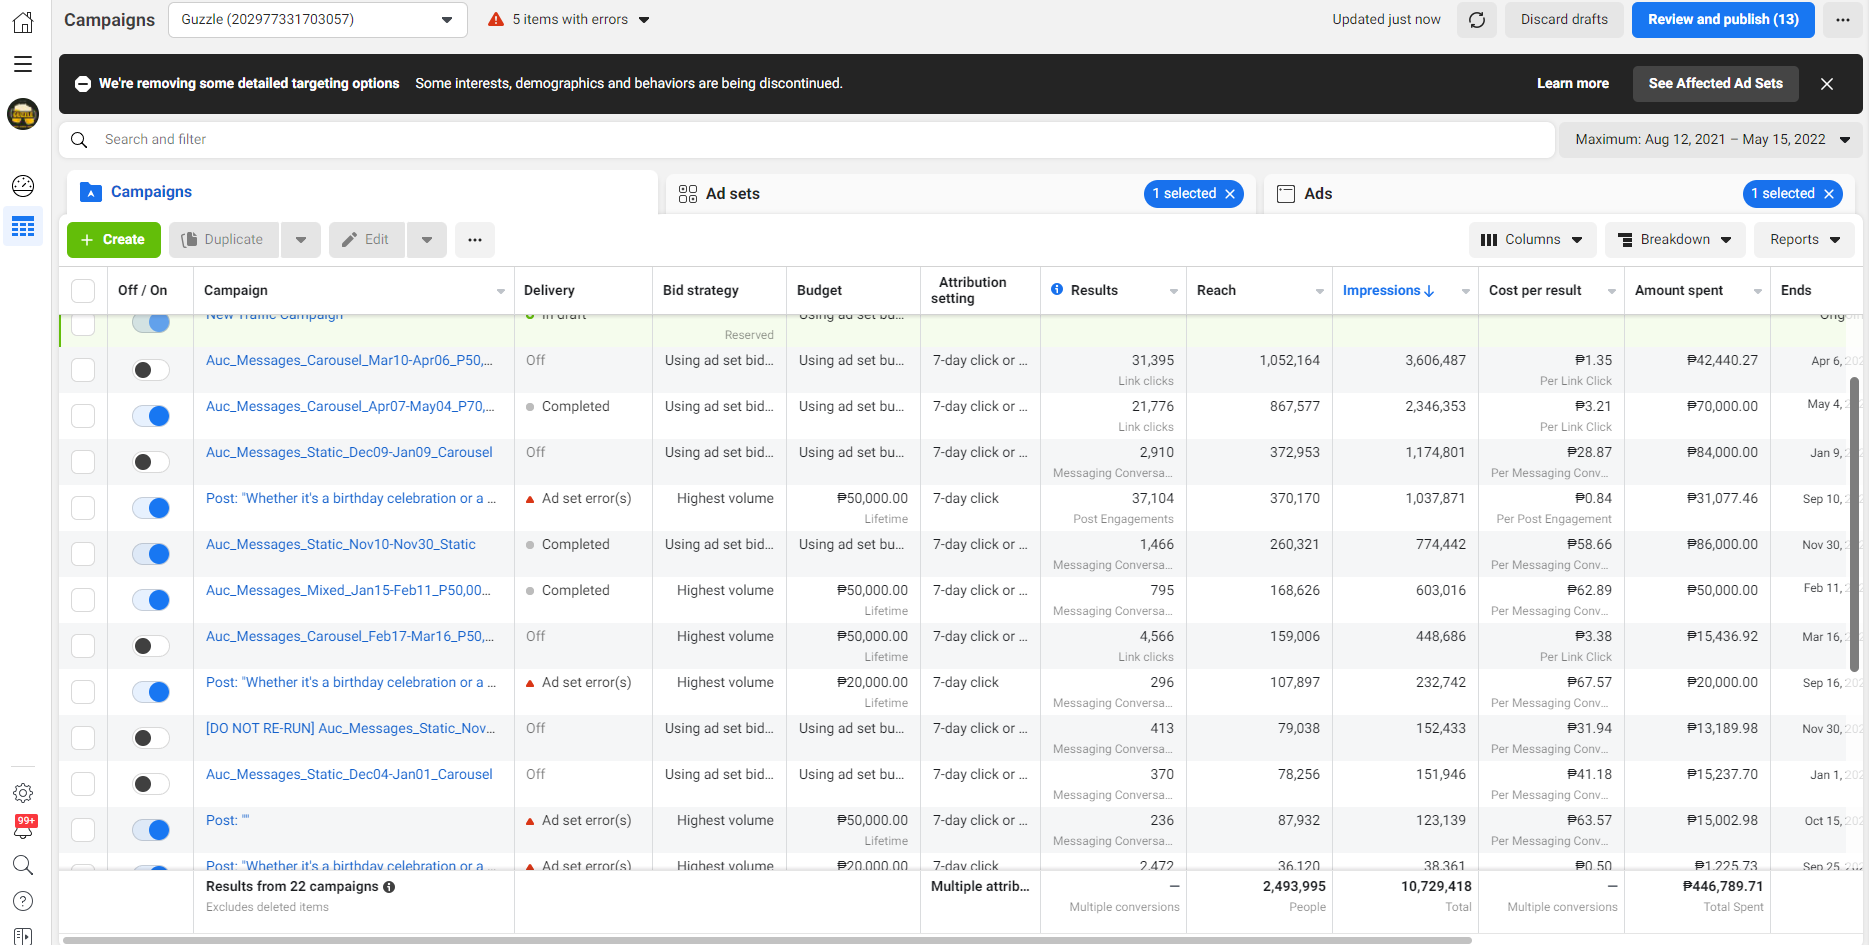
Task: Open account overview gauge icon
Action: (x=23, y=185)
